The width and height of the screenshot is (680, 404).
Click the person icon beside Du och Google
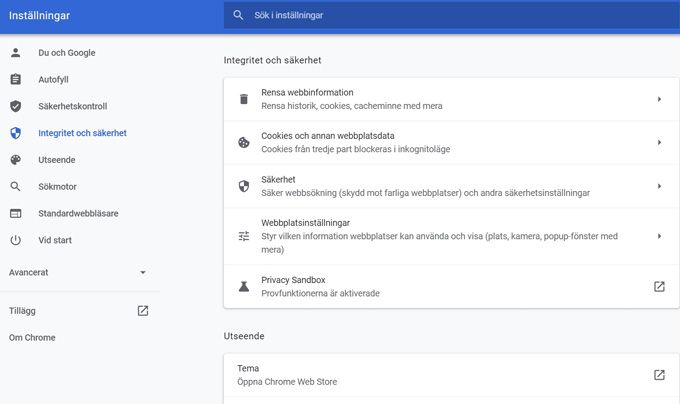pos(16,53)
